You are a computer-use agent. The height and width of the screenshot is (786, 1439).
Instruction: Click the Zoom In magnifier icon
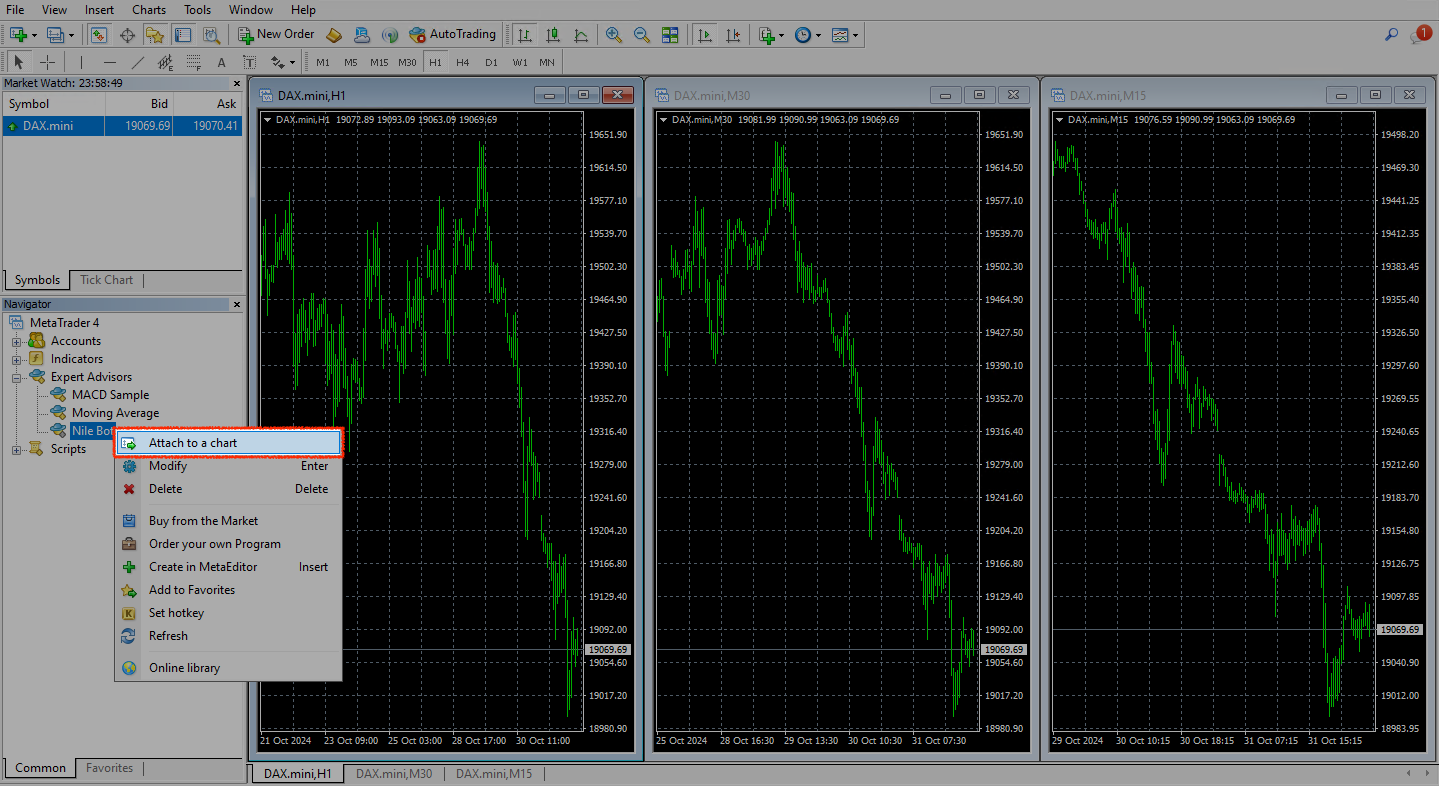(x=614, y=35)
